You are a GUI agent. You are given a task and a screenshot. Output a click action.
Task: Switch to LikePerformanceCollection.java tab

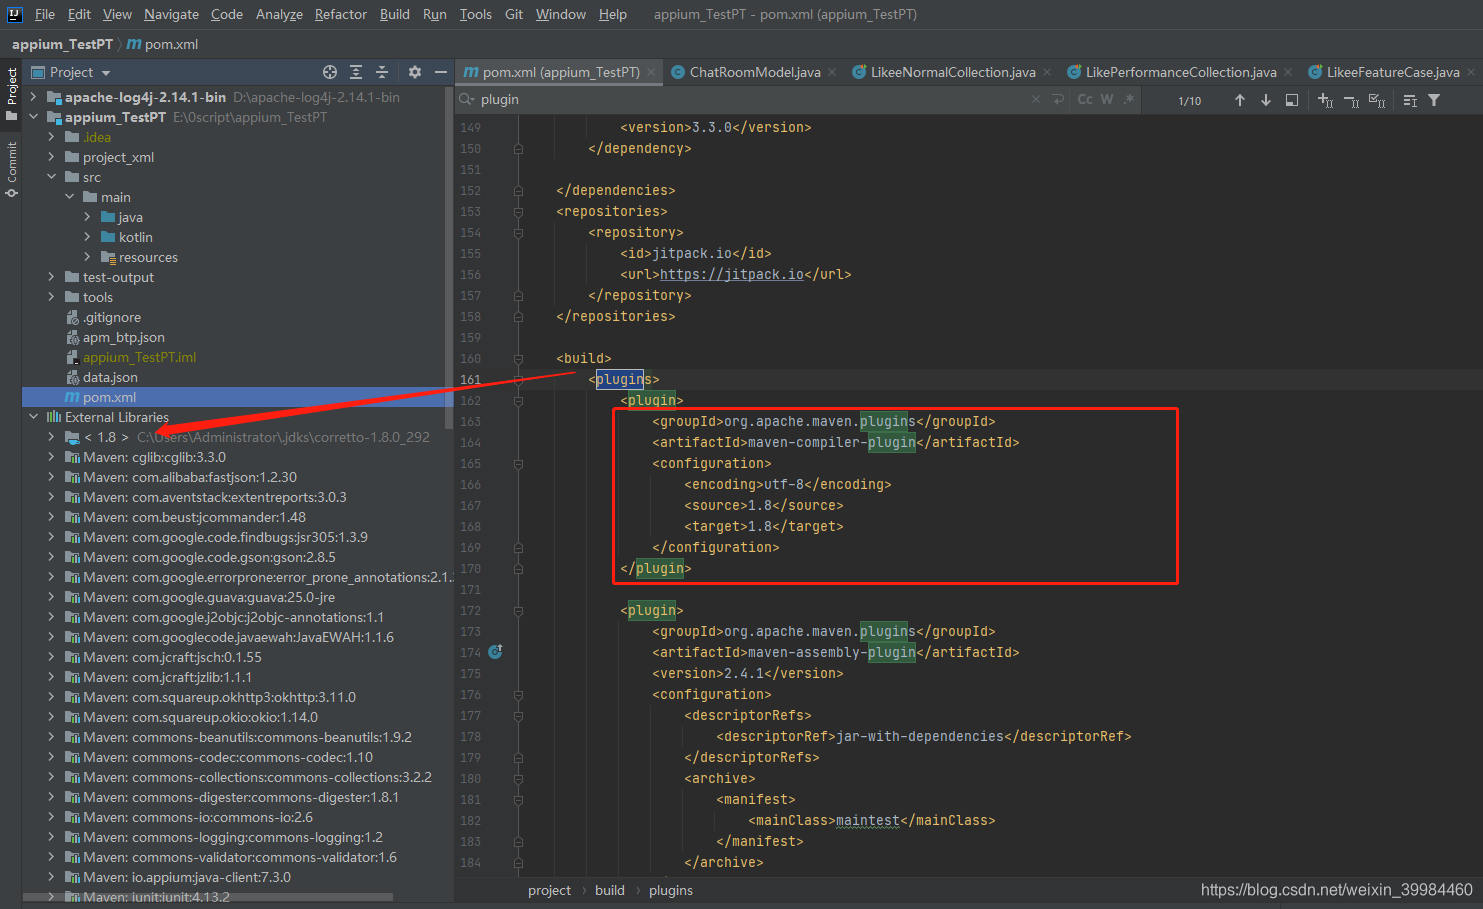coord(1181,72)
